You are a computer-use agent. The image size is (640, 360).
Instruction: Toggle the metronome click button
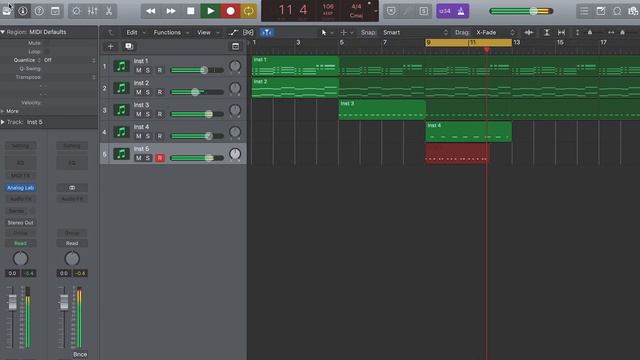coord(461,11)
